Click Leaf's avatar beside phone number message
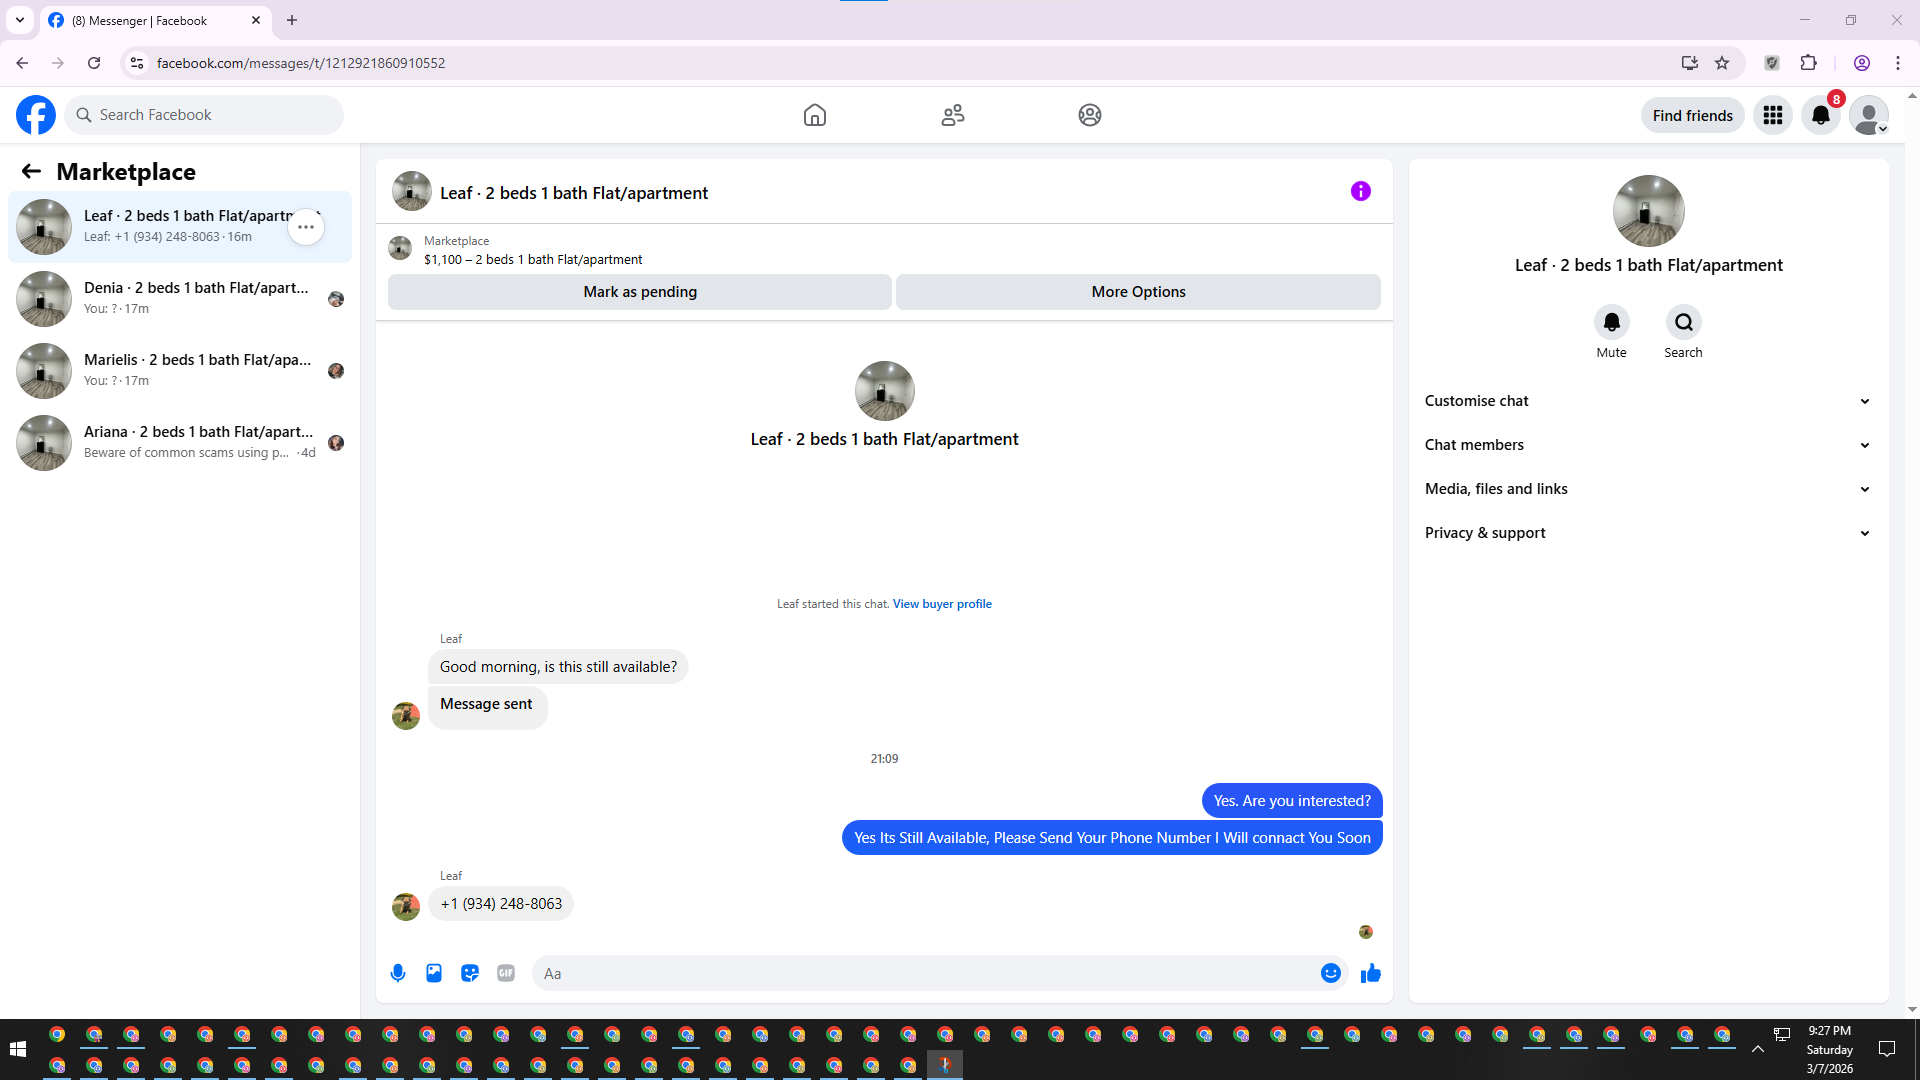The width and height of the screenshot is (1920, 1080). (x=406, y=907)
